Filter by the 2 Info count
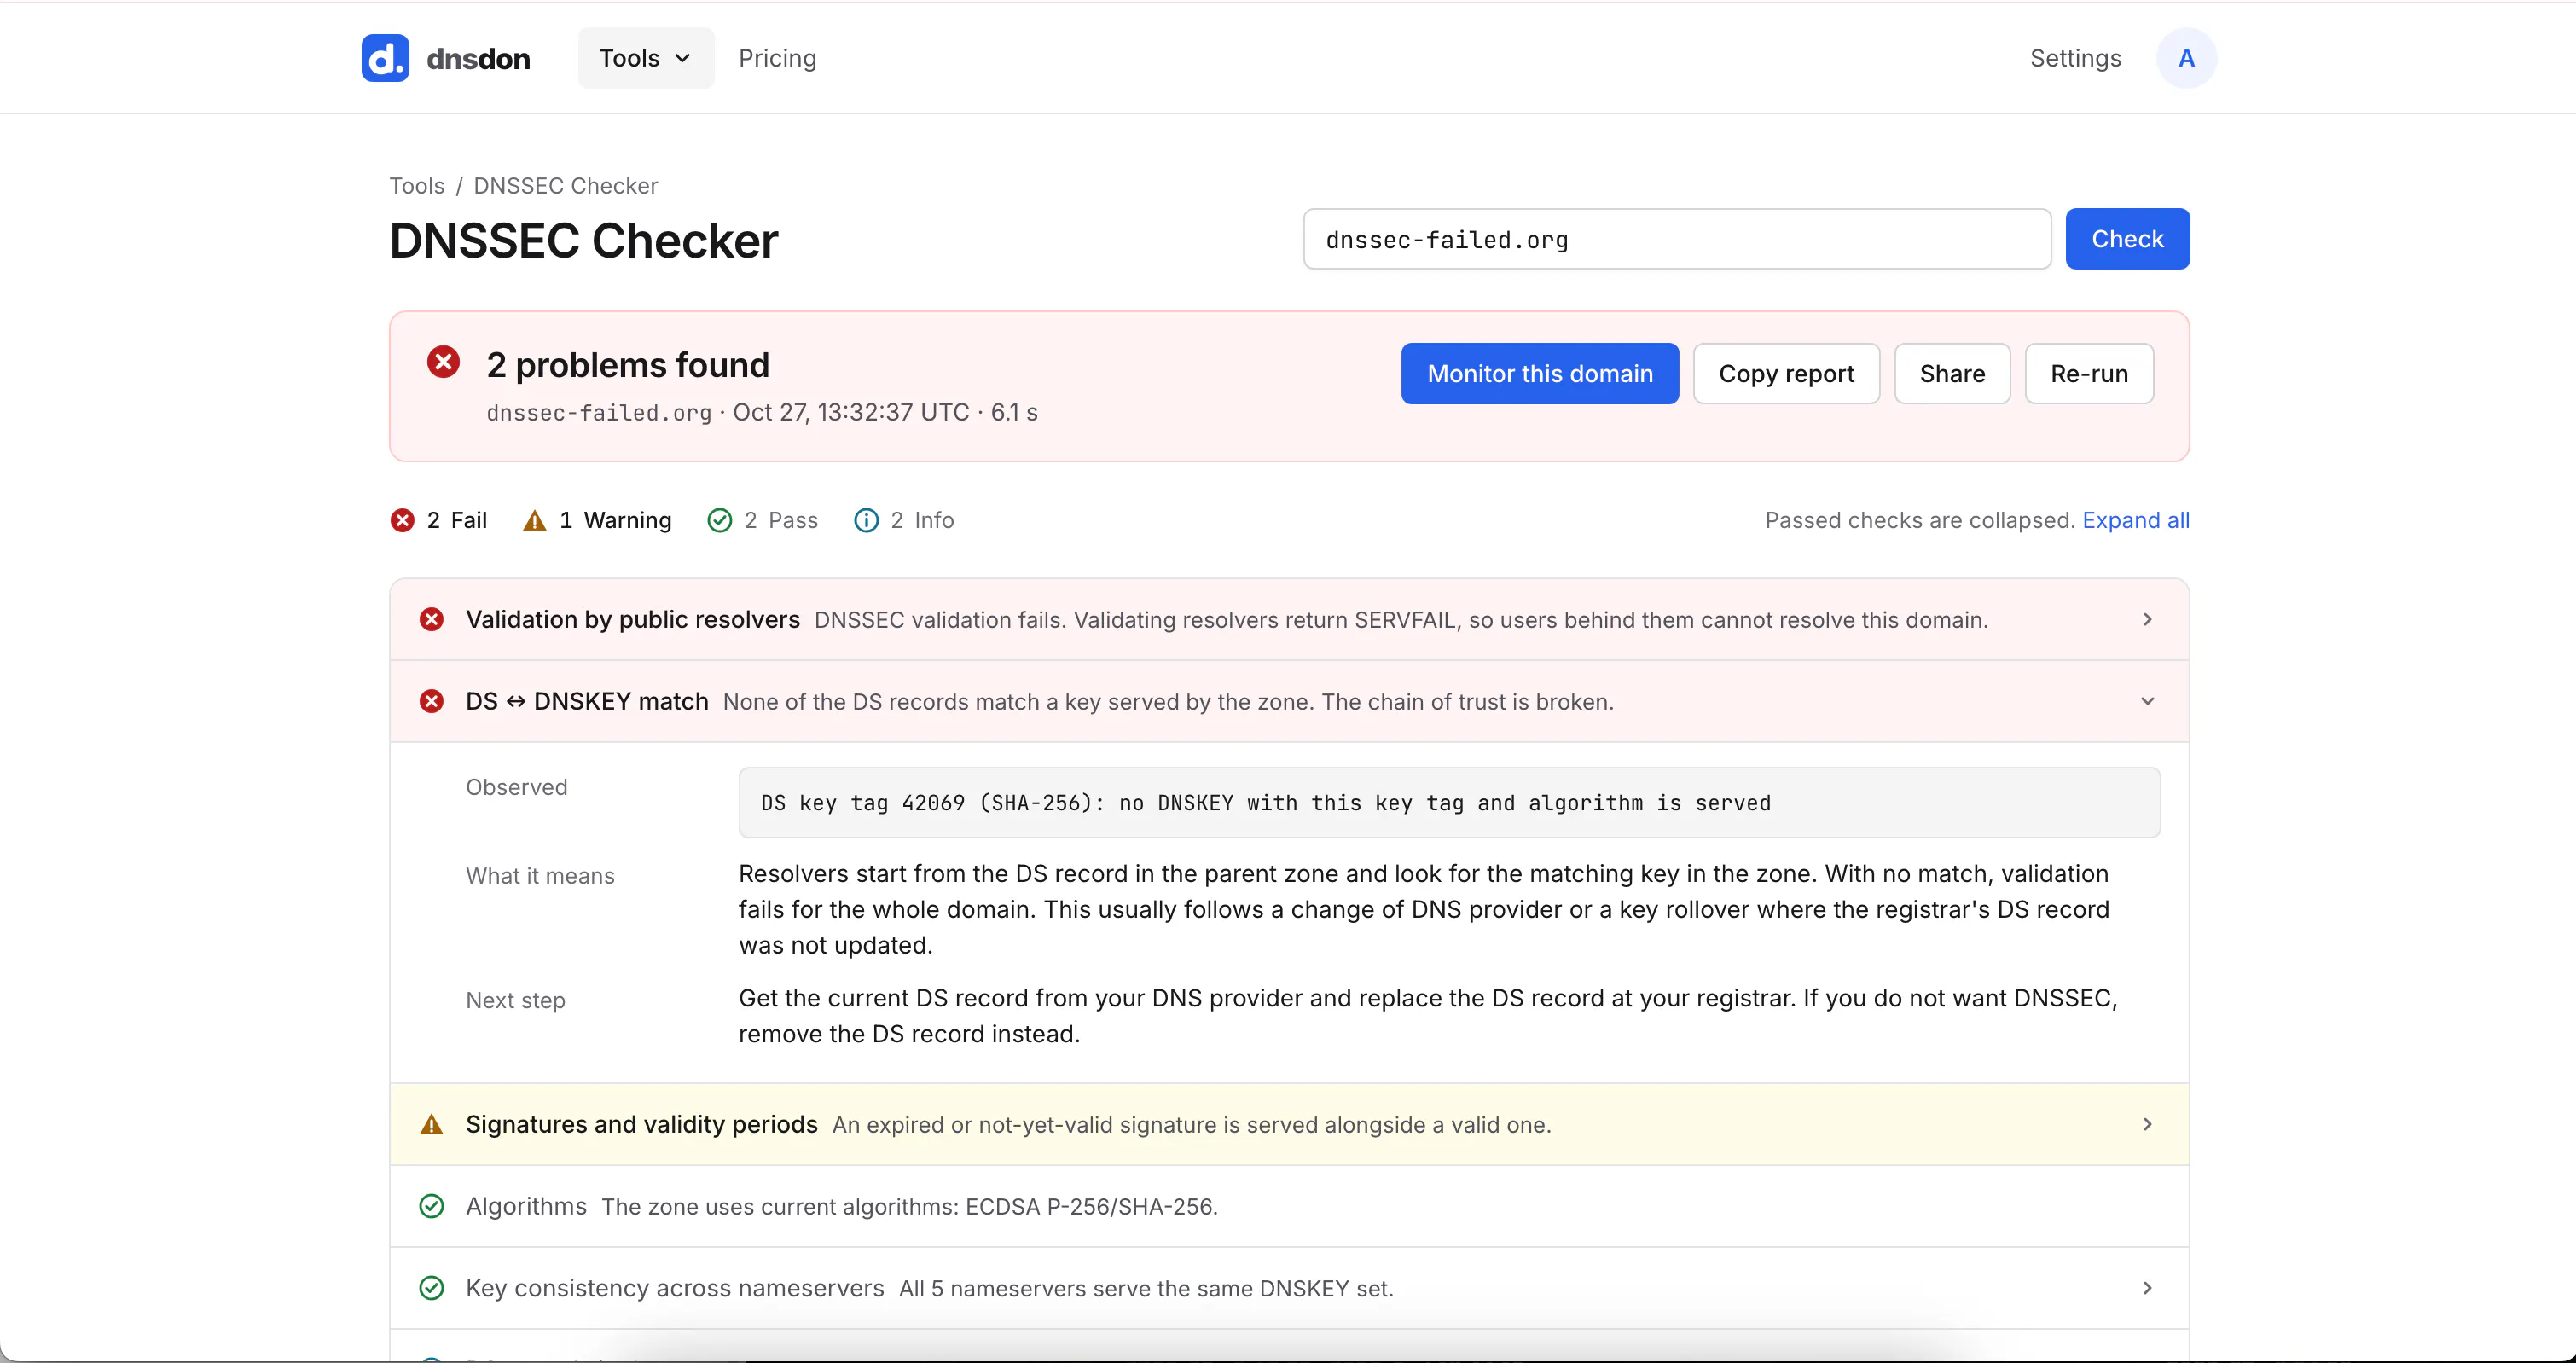 pos(904,520)
